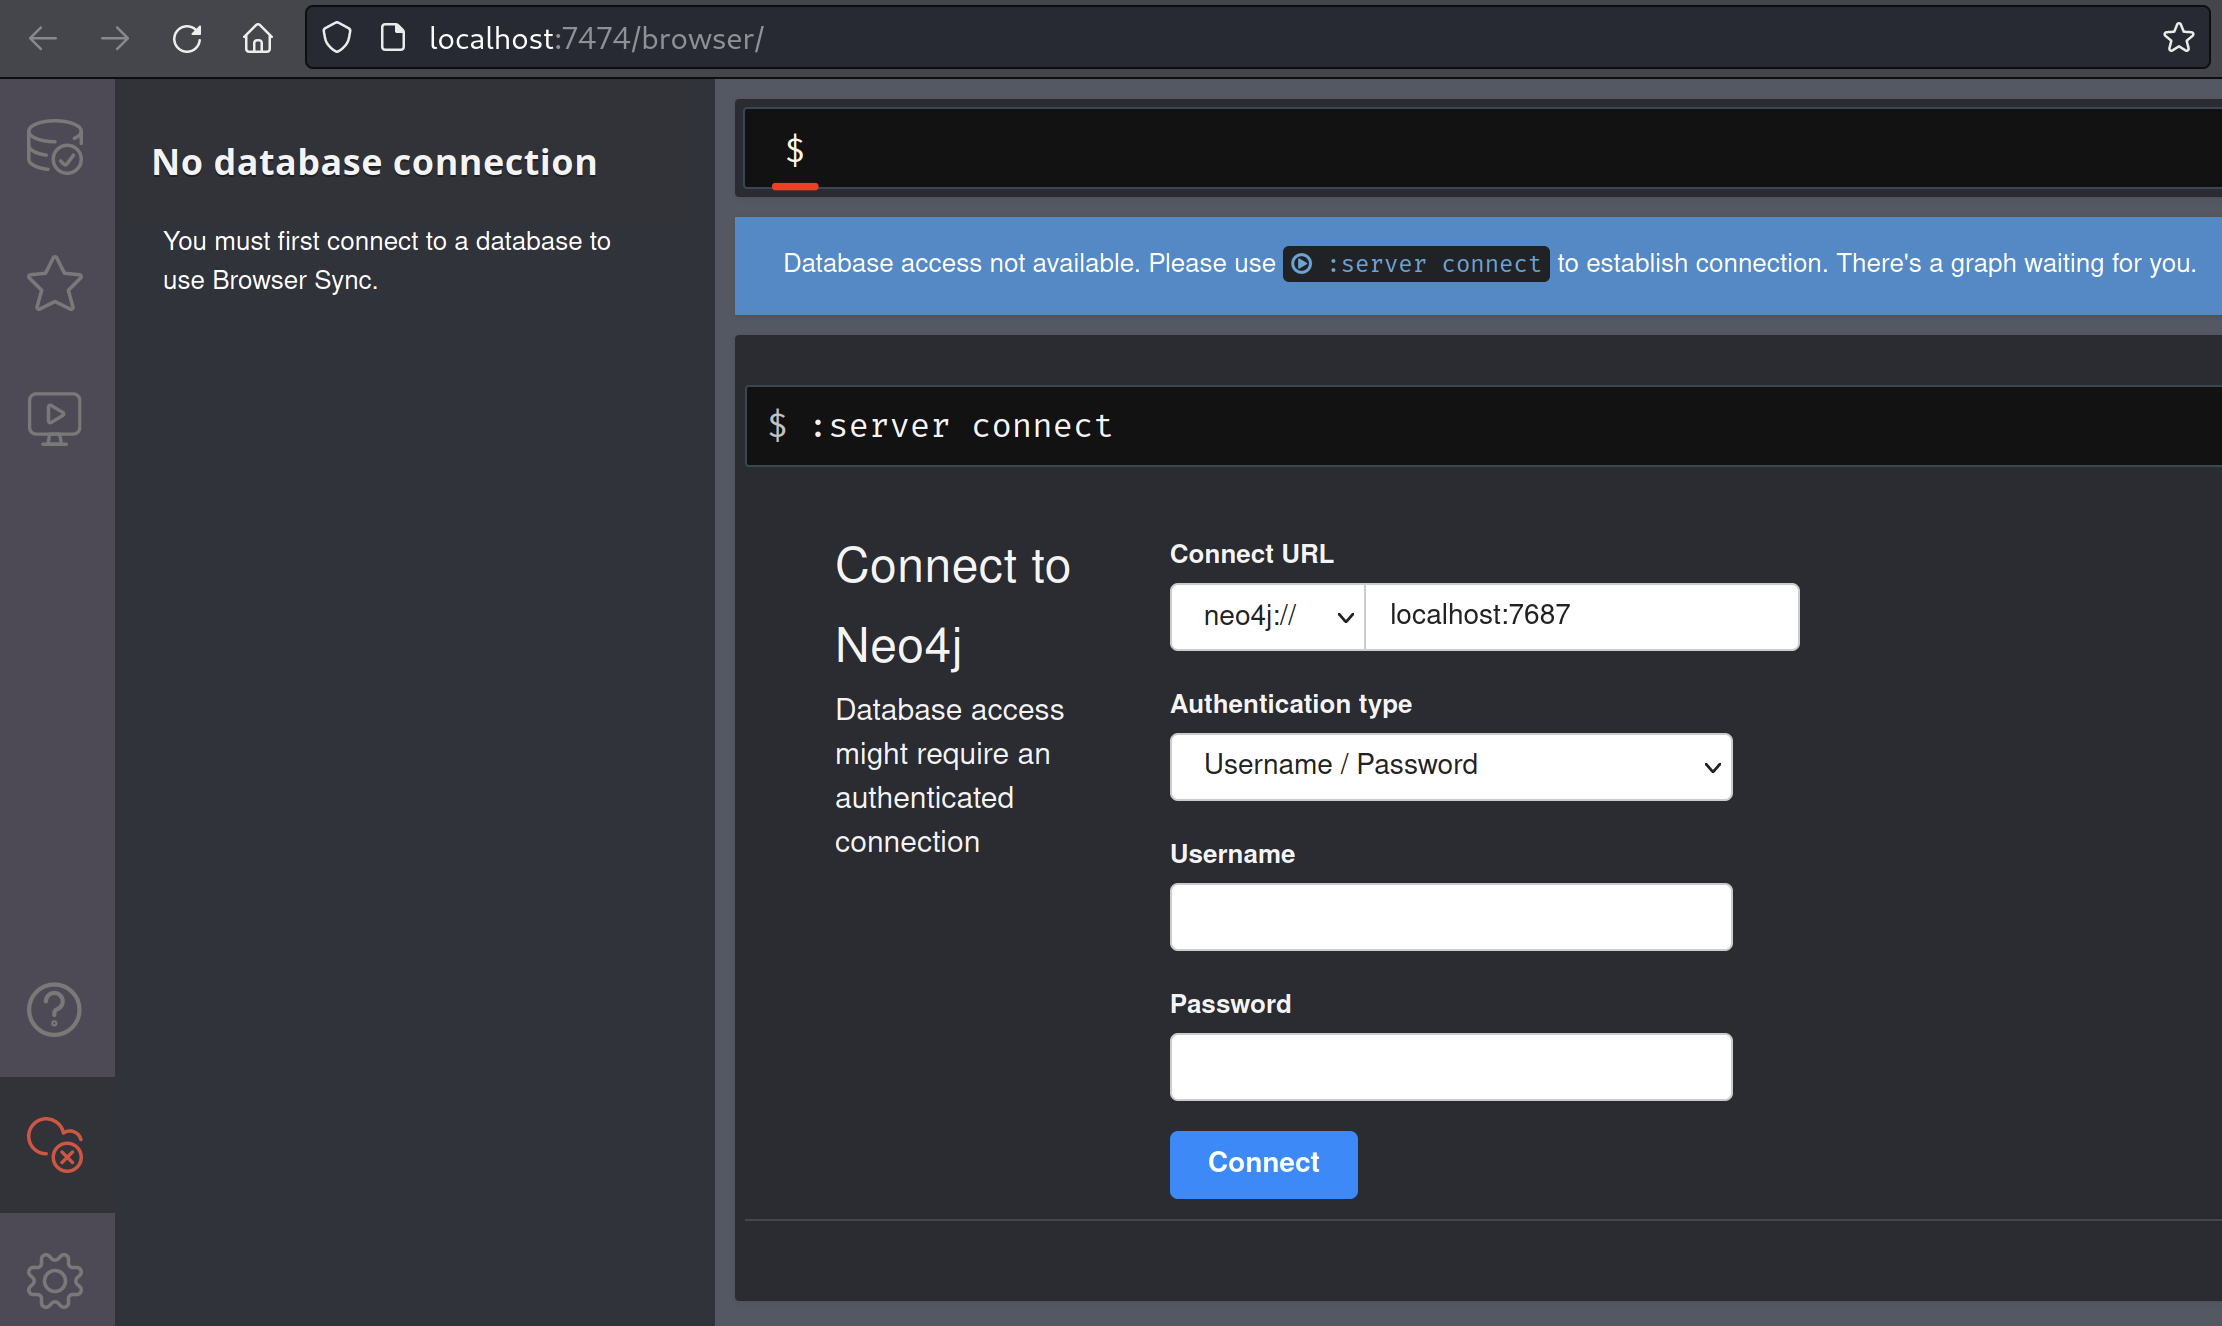Click the Browser Sync cloud icon
2222x1326 pixels.
point(55,1144)
